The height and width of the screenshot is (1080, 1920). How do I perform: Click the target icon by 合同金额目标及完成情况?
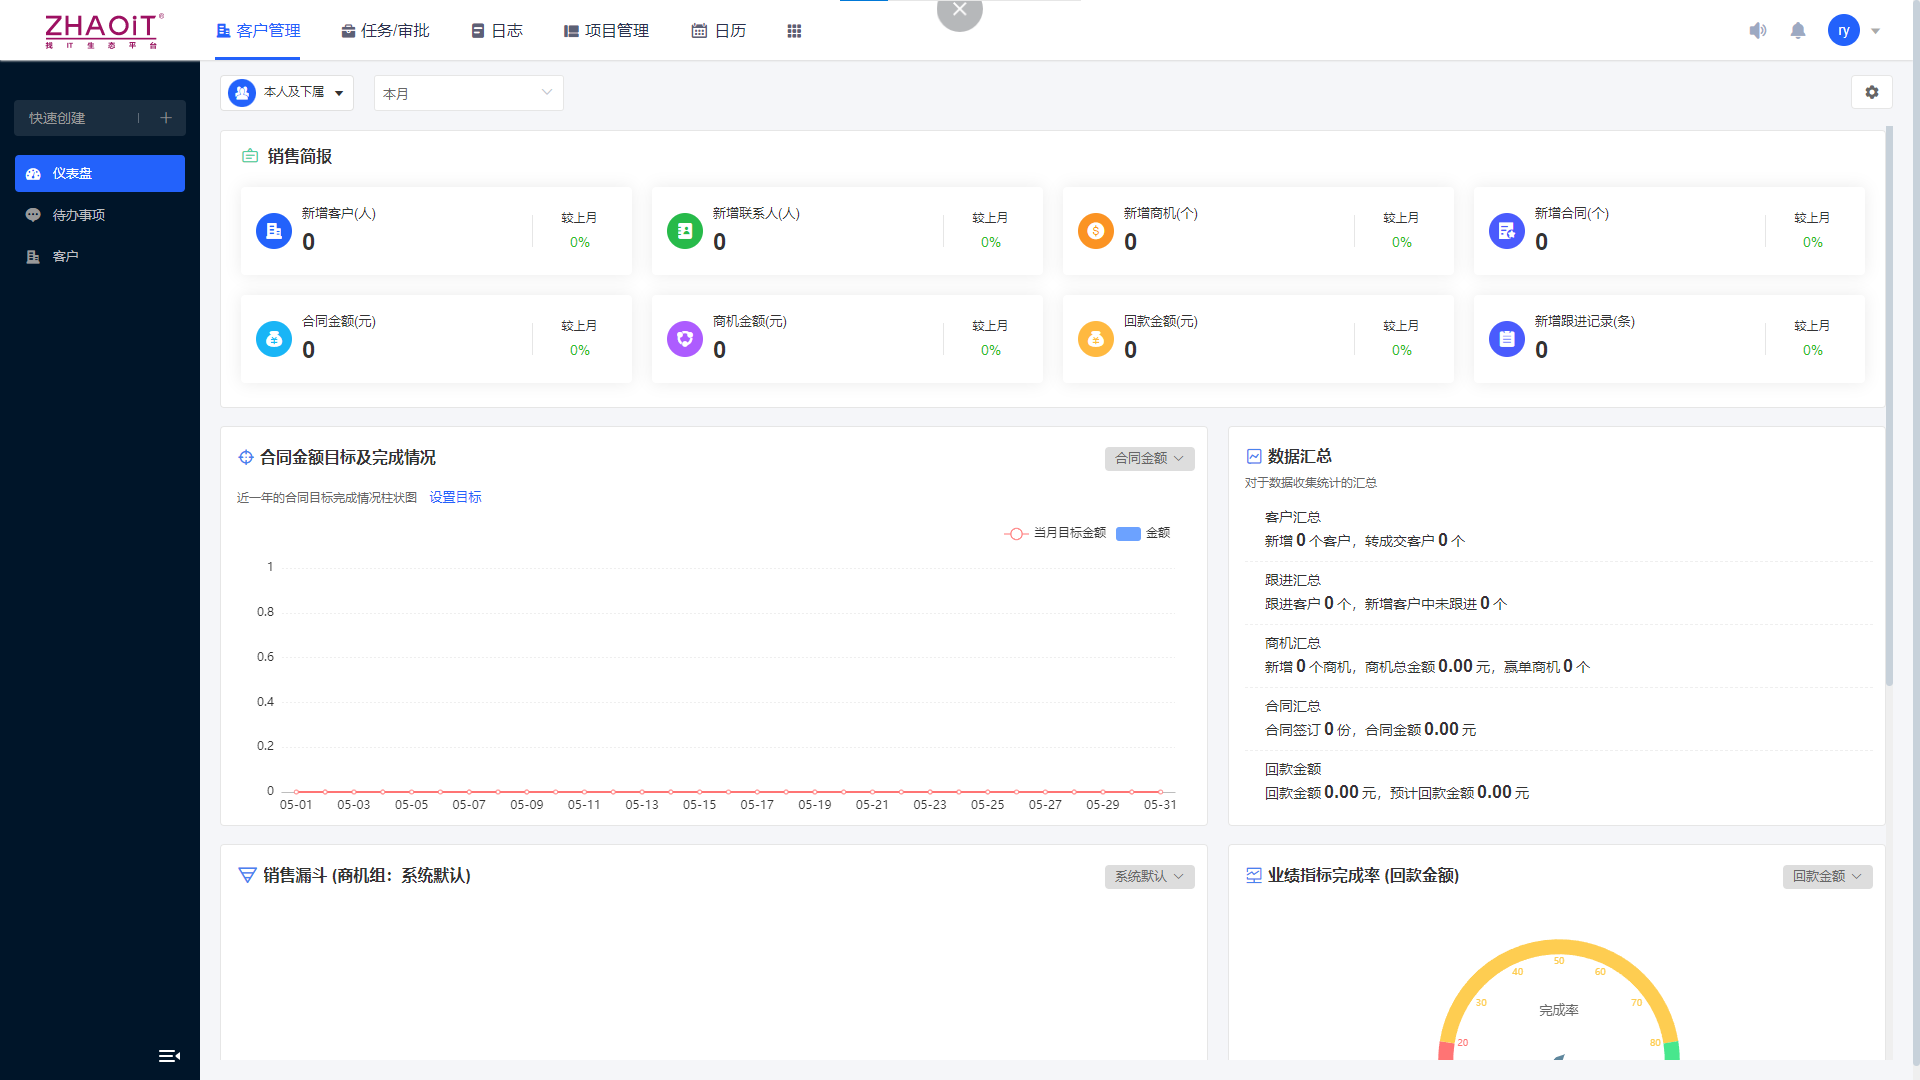tap(246, 457)
